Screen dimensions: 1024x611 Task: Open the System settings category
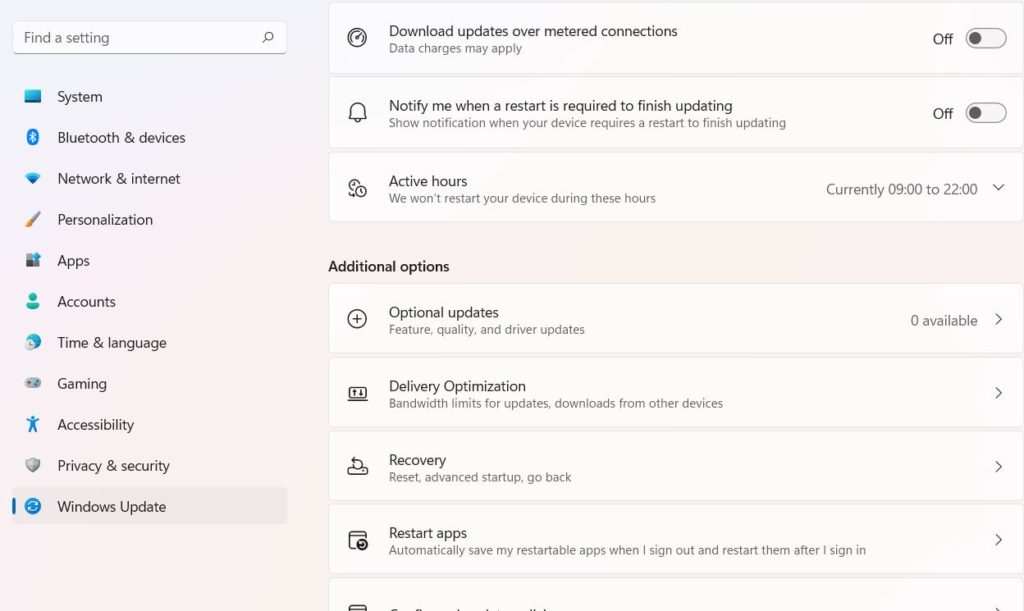(x=150, y=97)
